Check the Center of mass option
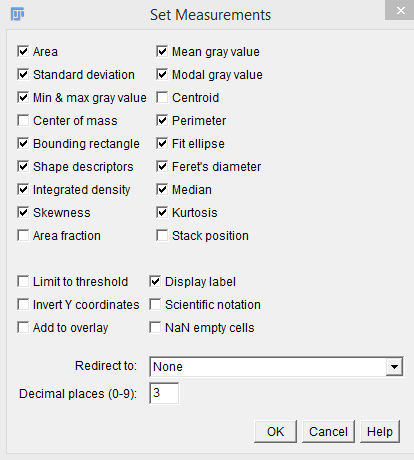 pos(23,120)
